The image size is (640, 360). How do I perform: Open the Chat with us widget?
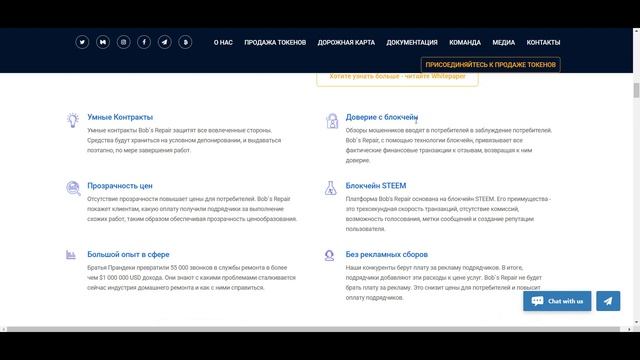[x=557, y=301]
